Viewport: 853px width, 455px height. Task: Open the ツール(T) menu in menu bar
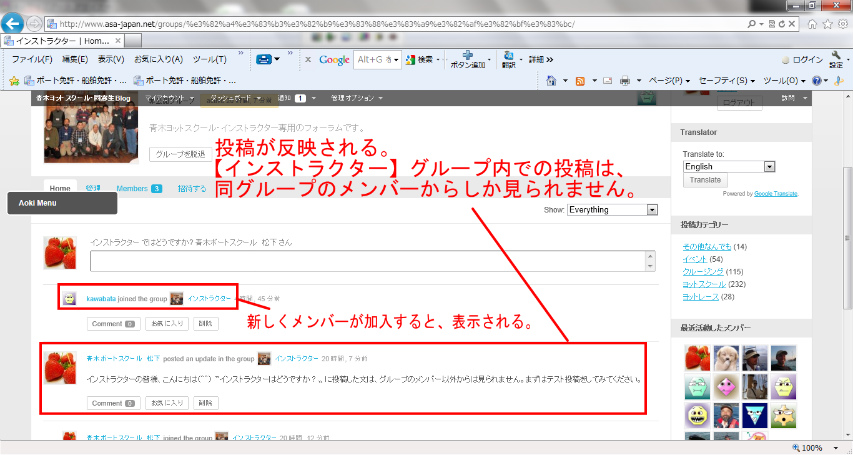point(209,59)
